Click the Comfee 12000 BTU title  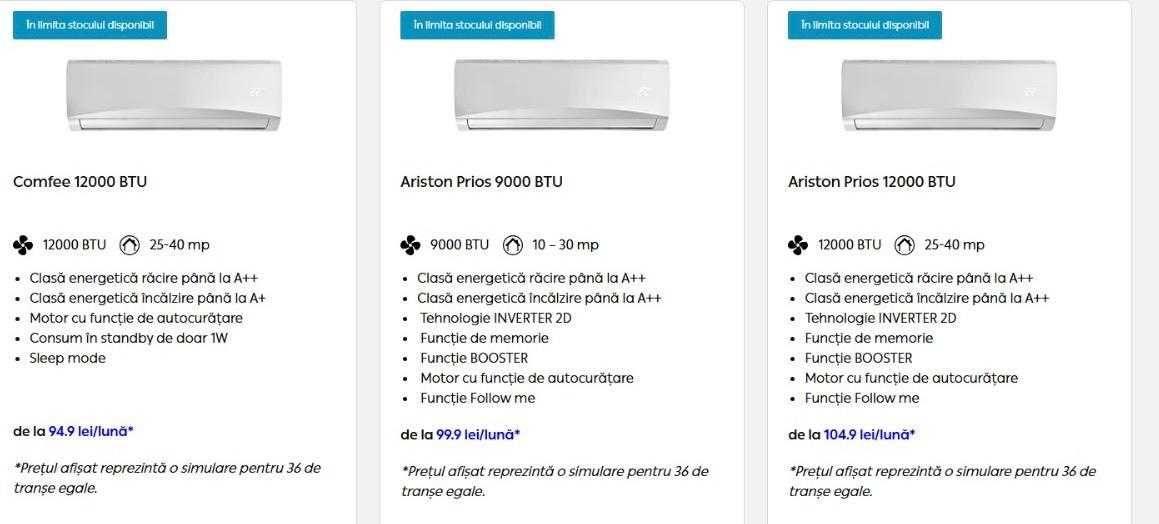point(80,182)
